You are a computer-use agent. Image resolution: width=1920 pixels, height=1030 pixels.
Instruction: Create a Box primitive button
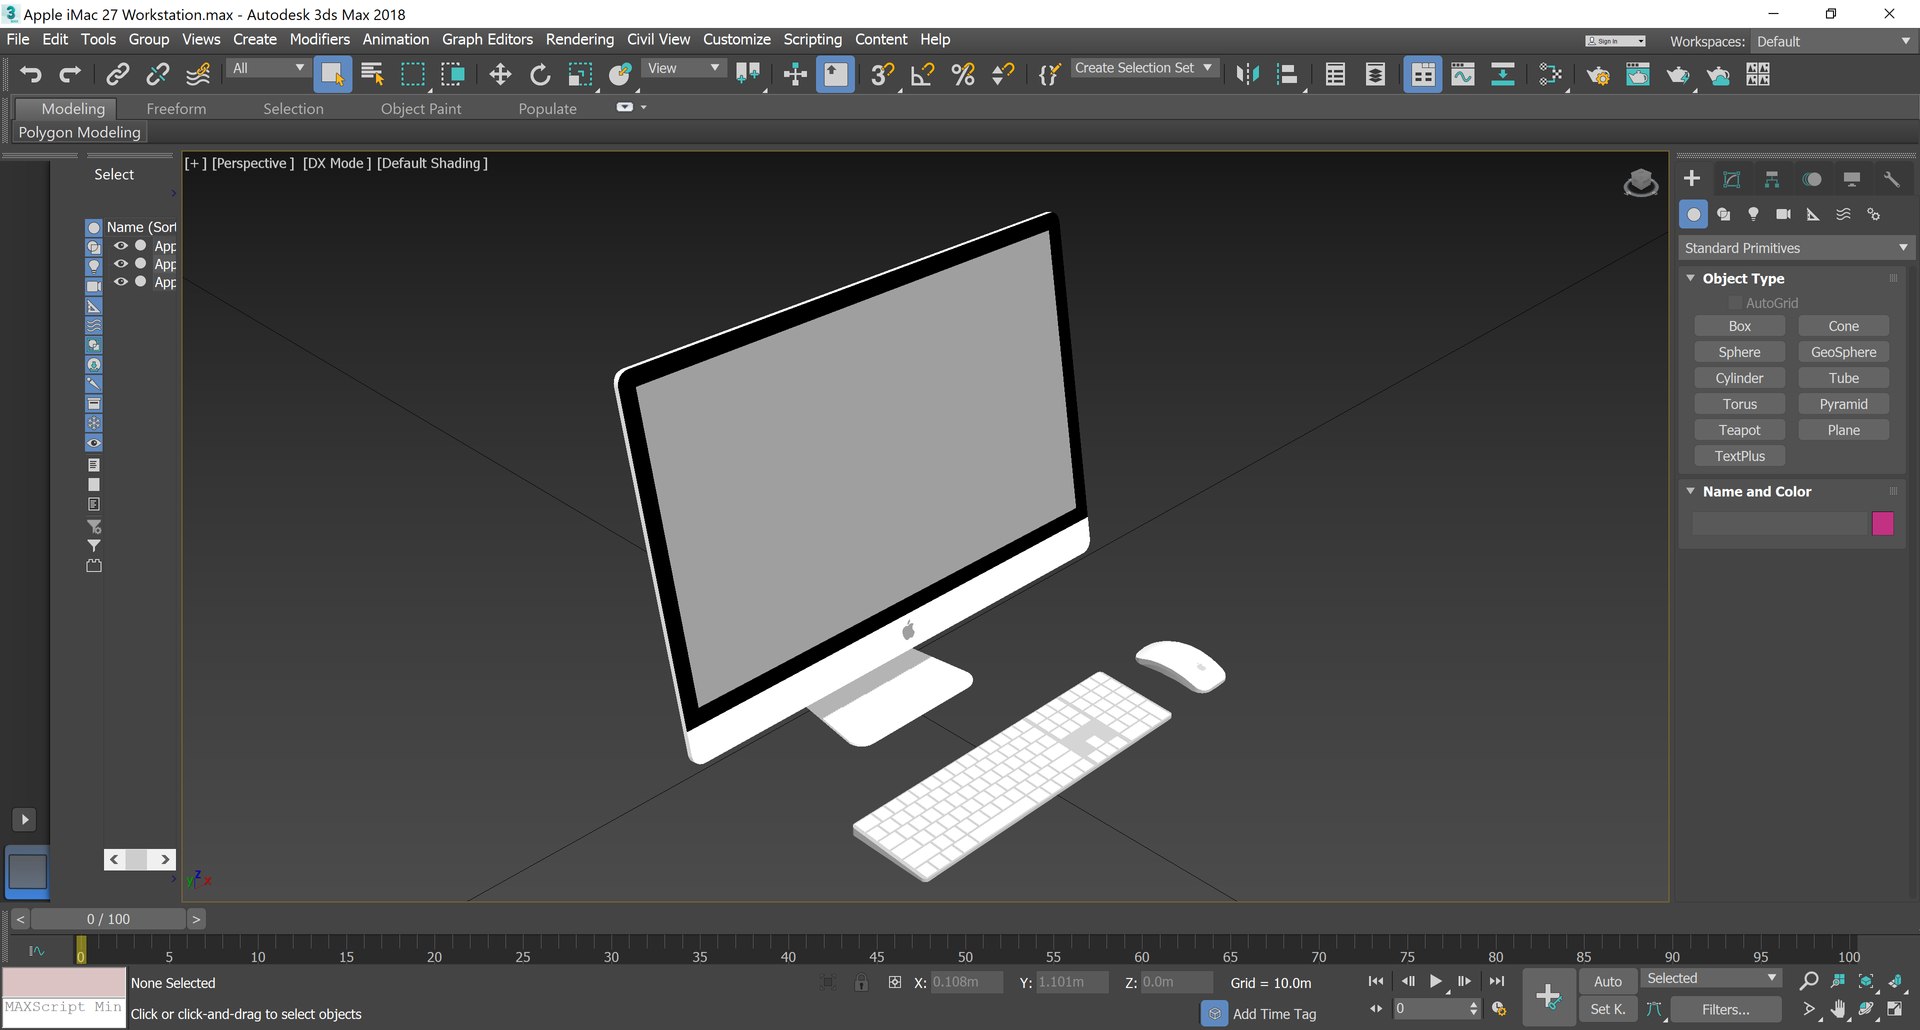pyautogui.click(x=1739, y=326)
